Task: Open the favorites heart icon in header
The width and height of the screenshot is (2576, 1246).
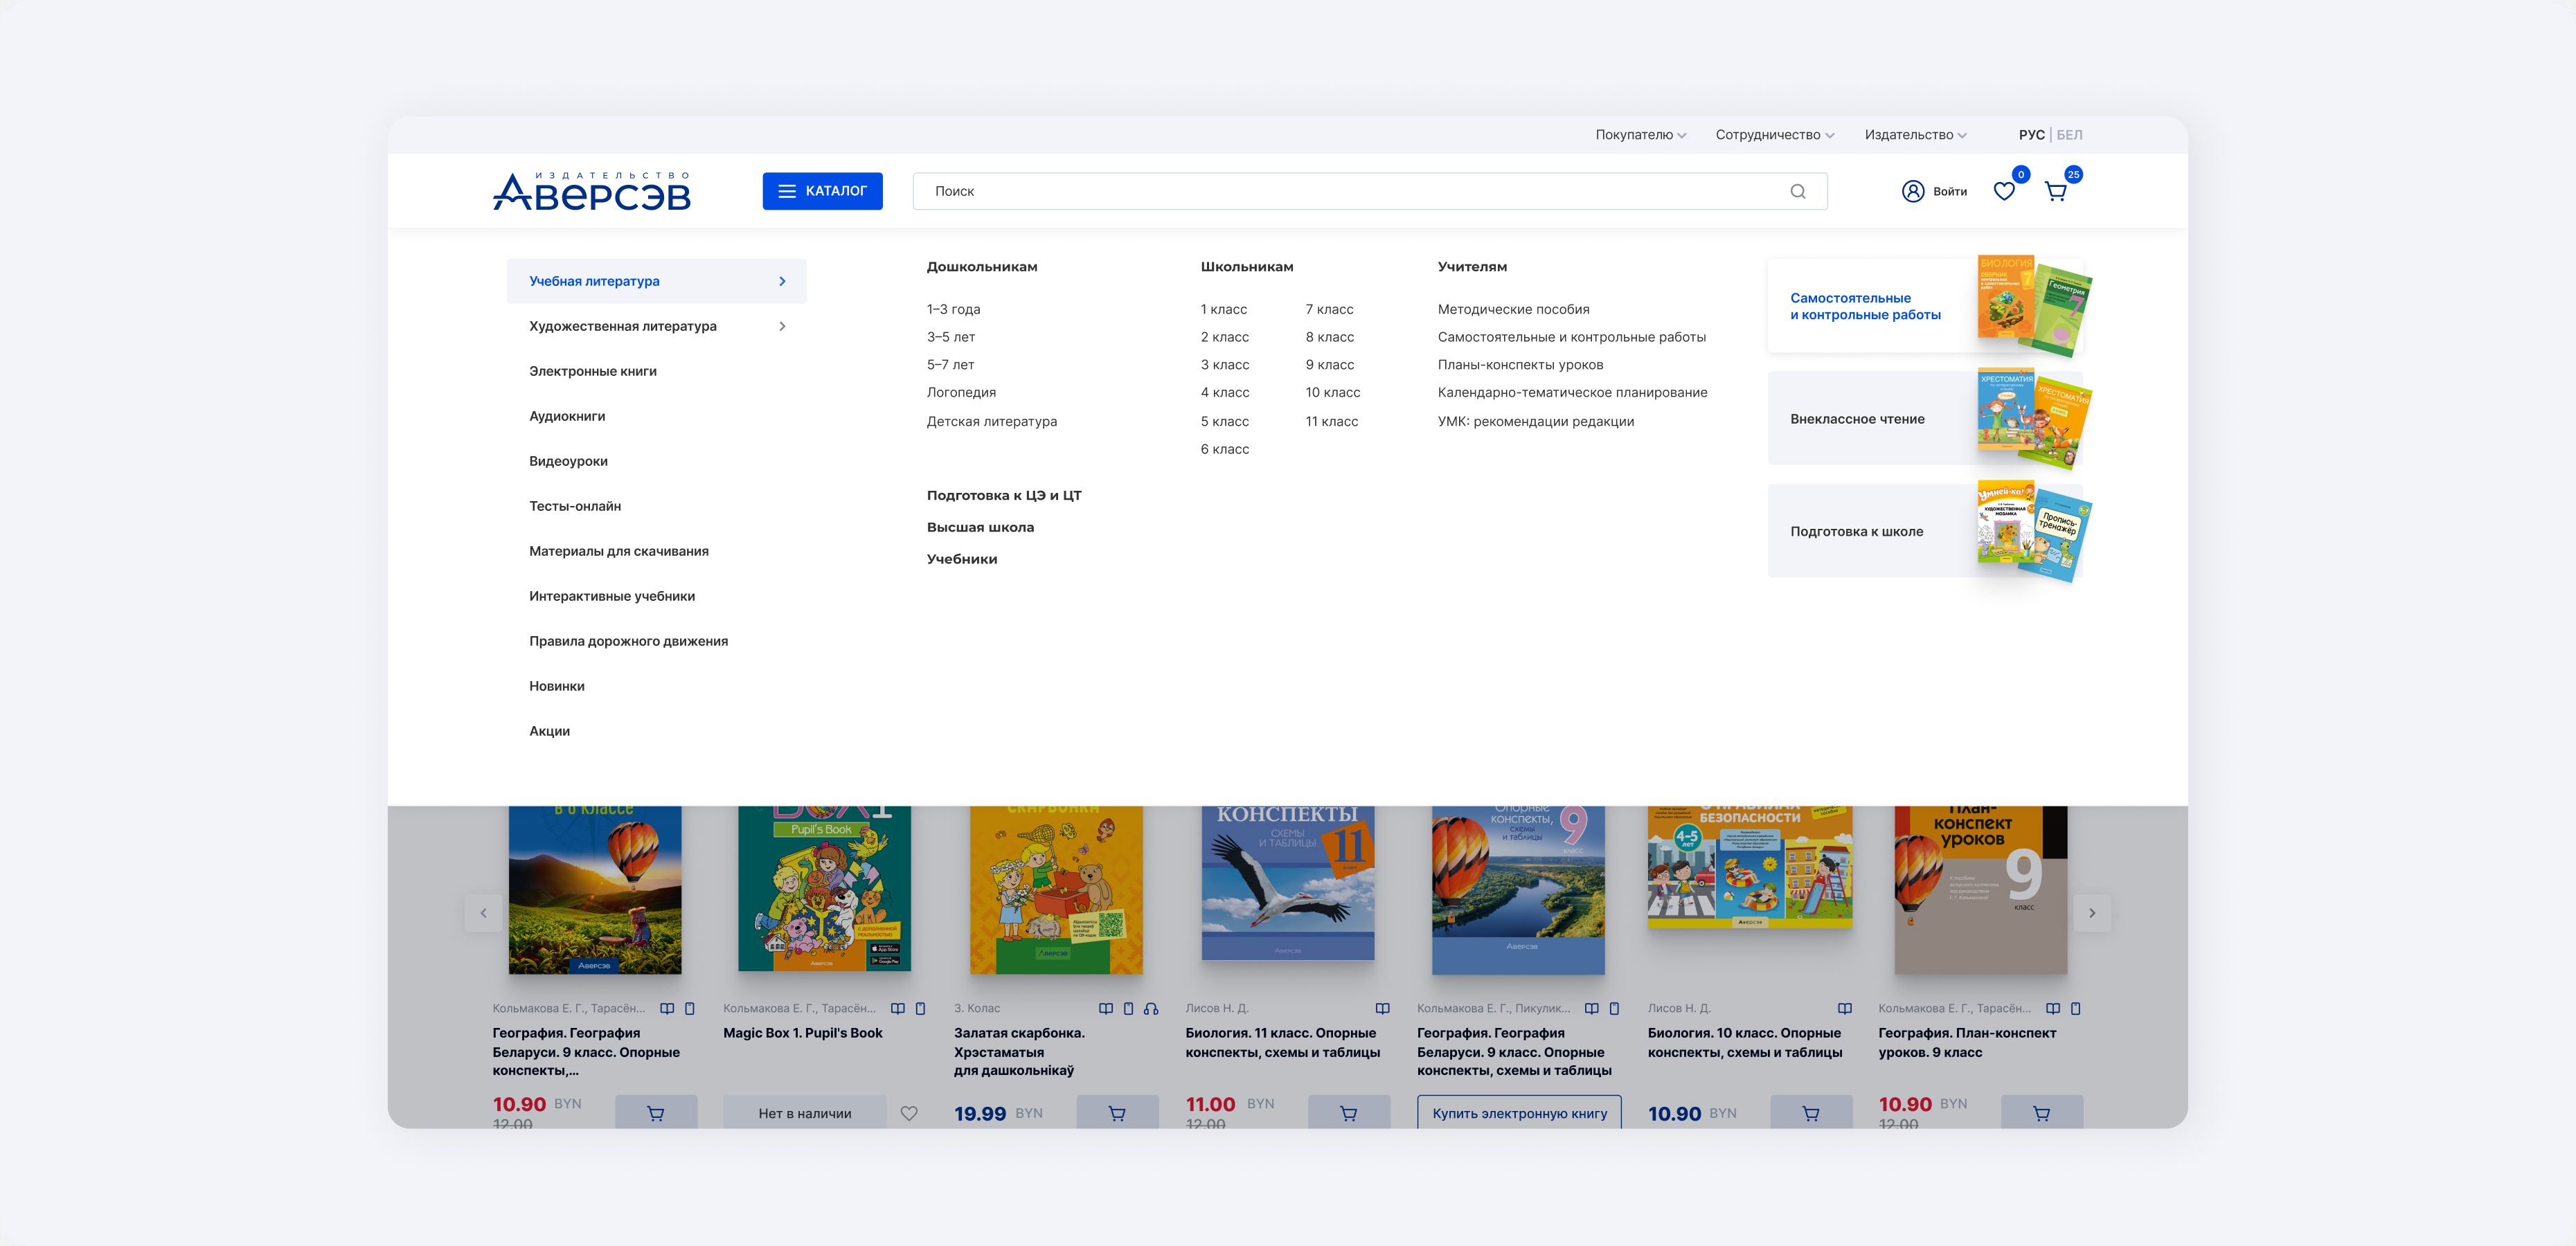Action: pos(2004,191)
